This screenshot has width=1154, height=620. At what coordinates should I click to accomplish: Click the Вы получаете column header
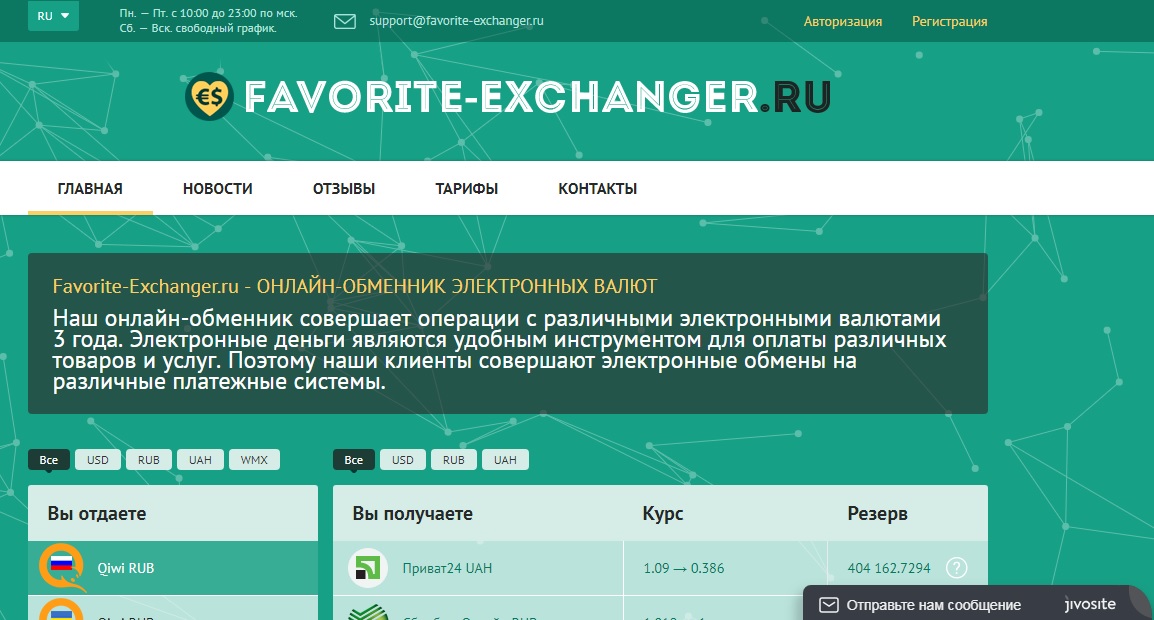pyautogui.click(x=412, y=513)
